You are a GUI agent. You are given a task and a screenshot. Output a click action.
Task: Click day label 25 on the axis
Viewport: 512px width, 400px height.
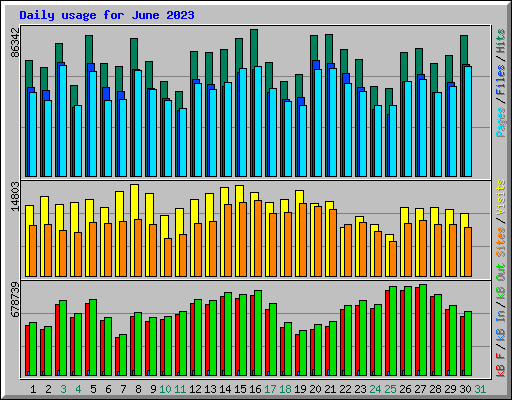click(390, 389)
